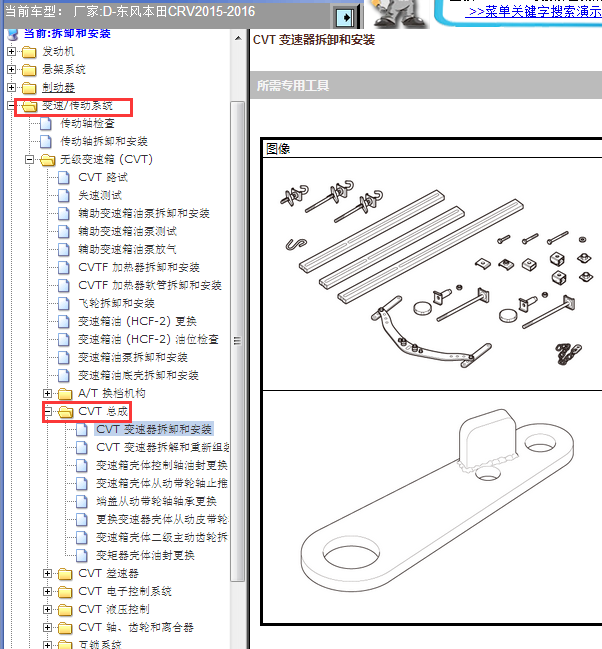Click the CVT 电子控制系统 folder icon
The width and height of the screenshot is (602, 649).
65,592
